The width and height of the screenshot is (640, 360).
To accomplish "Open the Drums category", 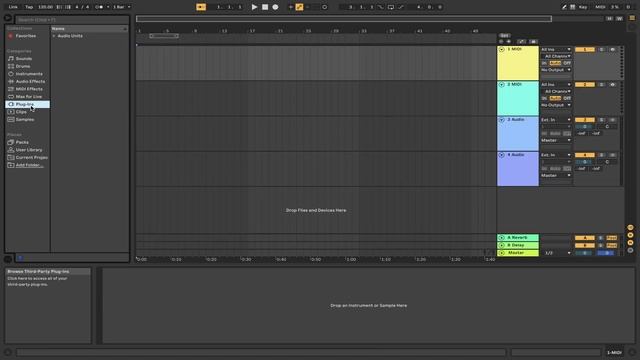I will 23,66.
